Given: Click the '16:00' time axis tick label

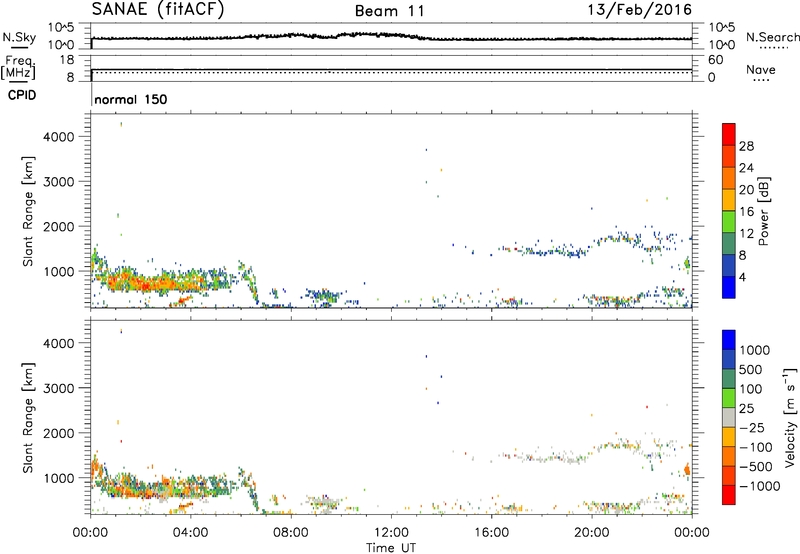Looking at the screenshot, I should point(491,533).
